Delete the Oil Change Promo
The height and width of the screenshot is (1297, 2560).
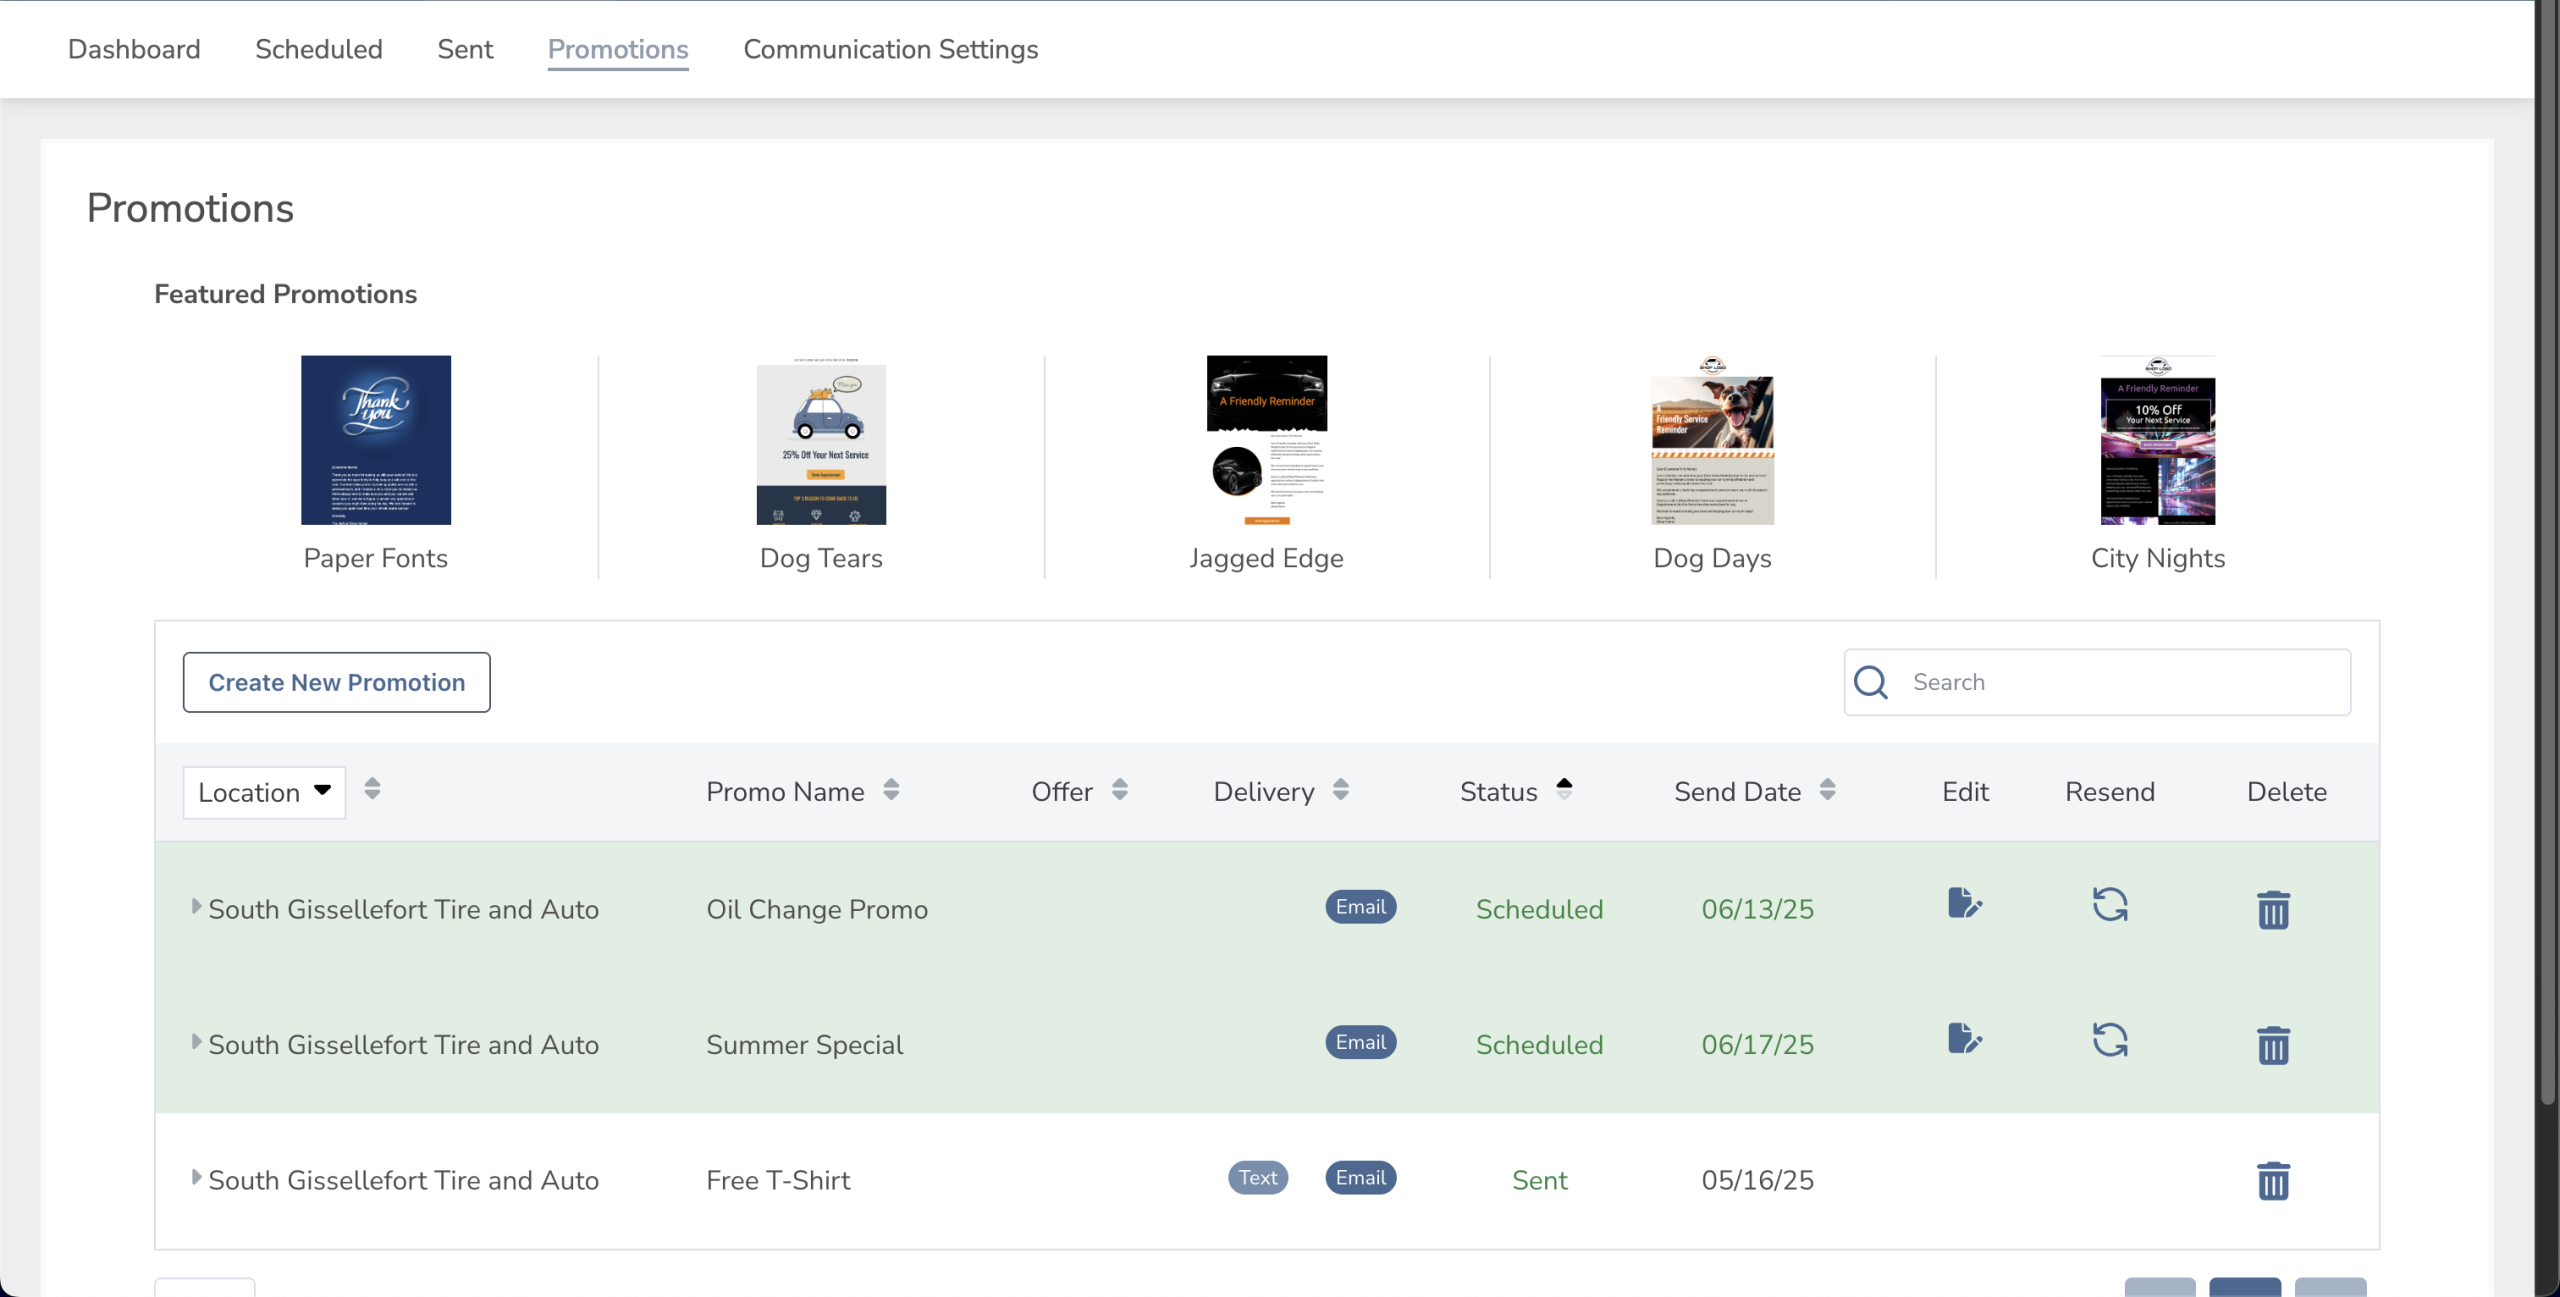2273,910
